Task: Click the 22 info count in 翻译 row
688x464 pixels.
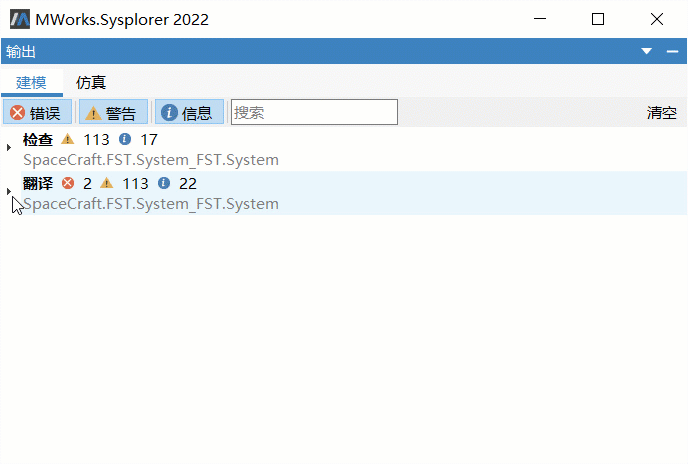Action: click(188, 183)
